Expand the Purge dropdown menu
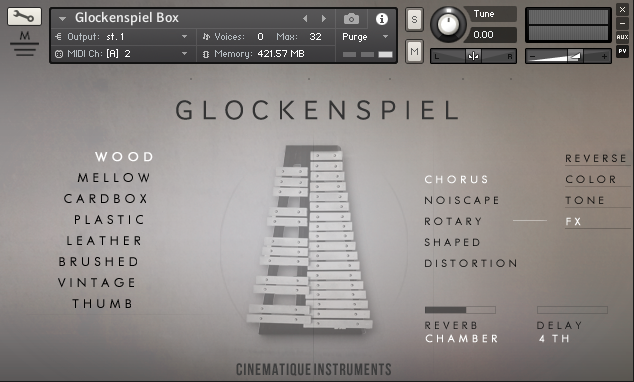 click(x=365, y=37)
